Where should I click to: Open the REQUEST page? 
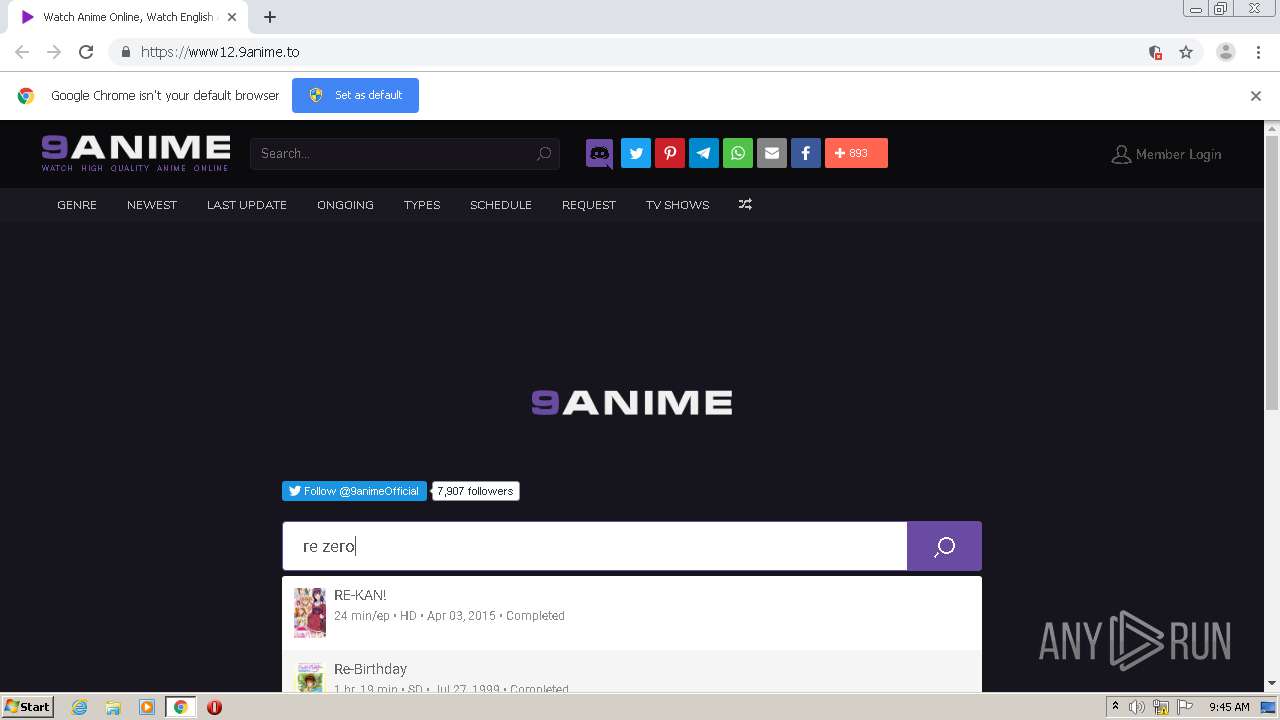(589, 205)
